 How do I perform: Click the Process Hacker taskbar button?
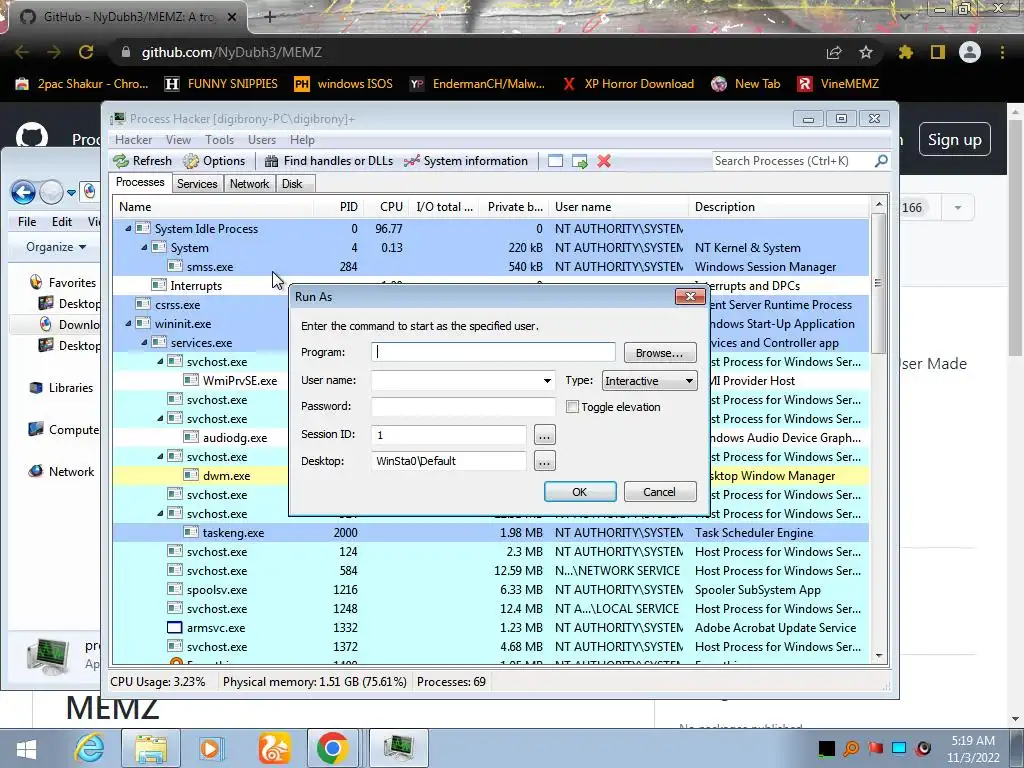coord(398,748)
